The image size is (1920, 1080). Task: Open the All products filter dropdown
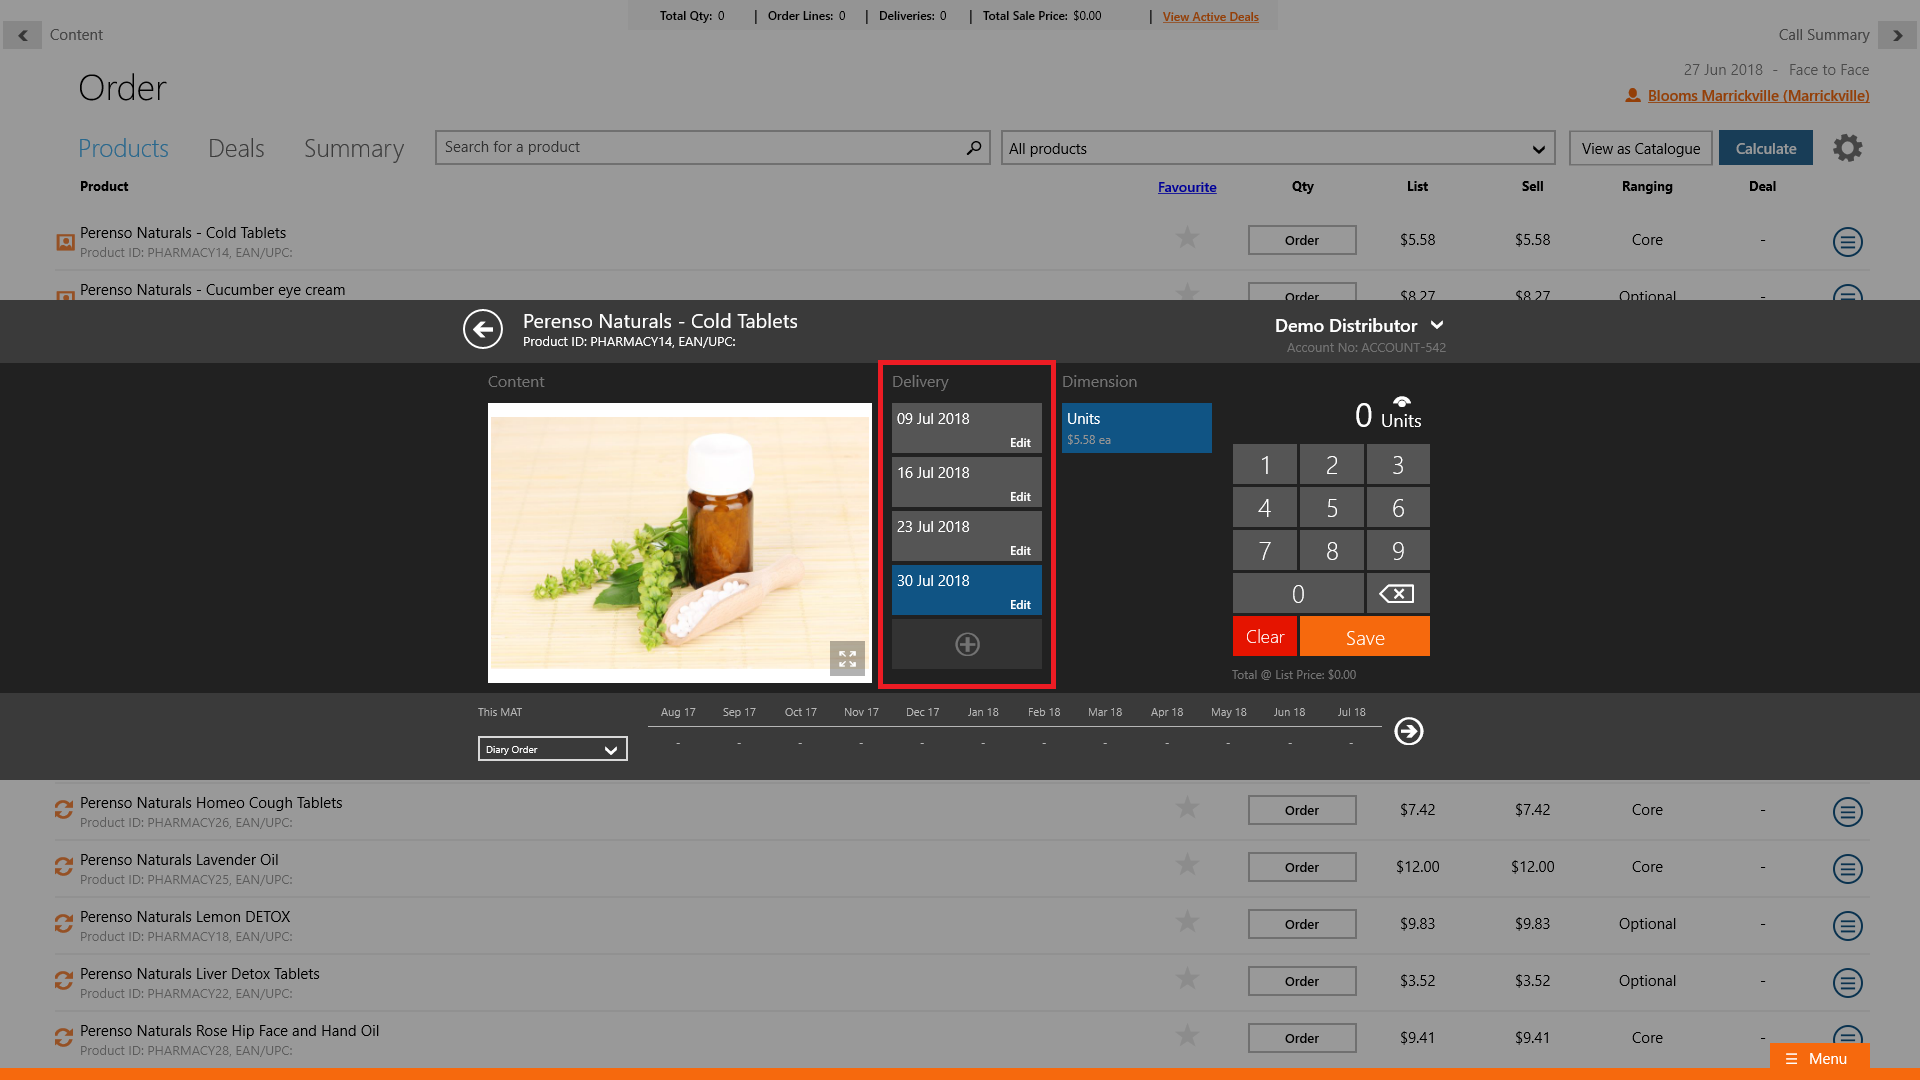pyautogui.click(x=1277, y=149)
